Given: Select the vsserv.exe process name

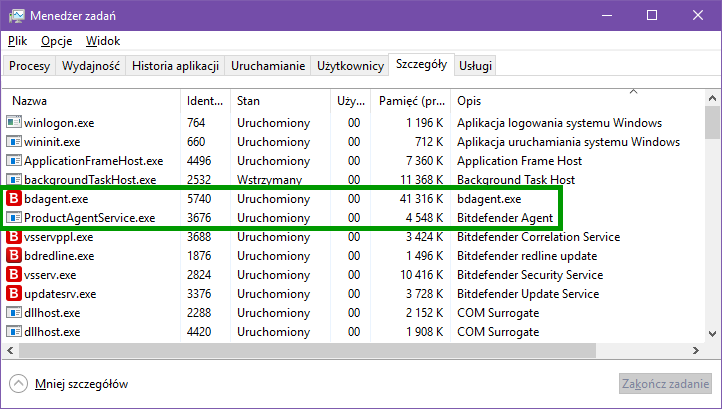Looking at the screenshot, I should pyautogui.click(x=50, y=275).
